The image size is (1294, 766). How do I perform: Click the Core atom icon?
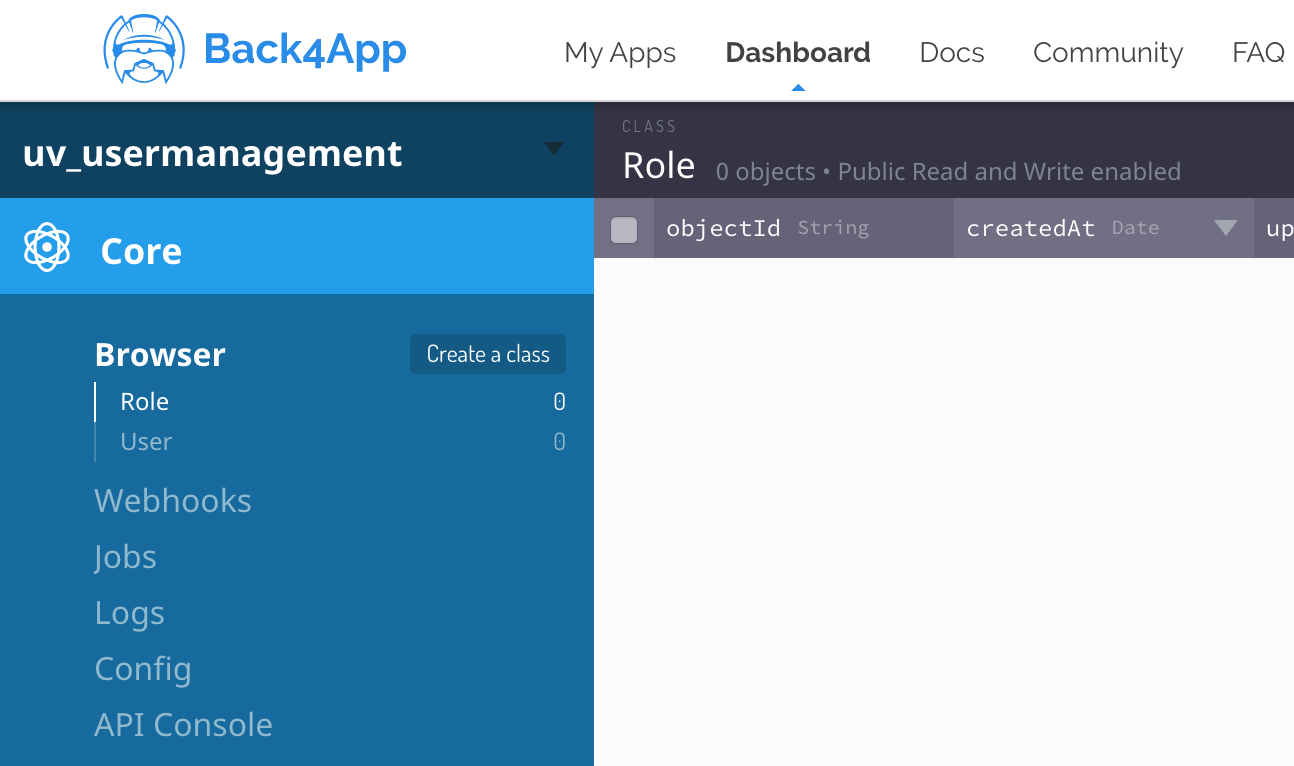[x=47, y=247]
